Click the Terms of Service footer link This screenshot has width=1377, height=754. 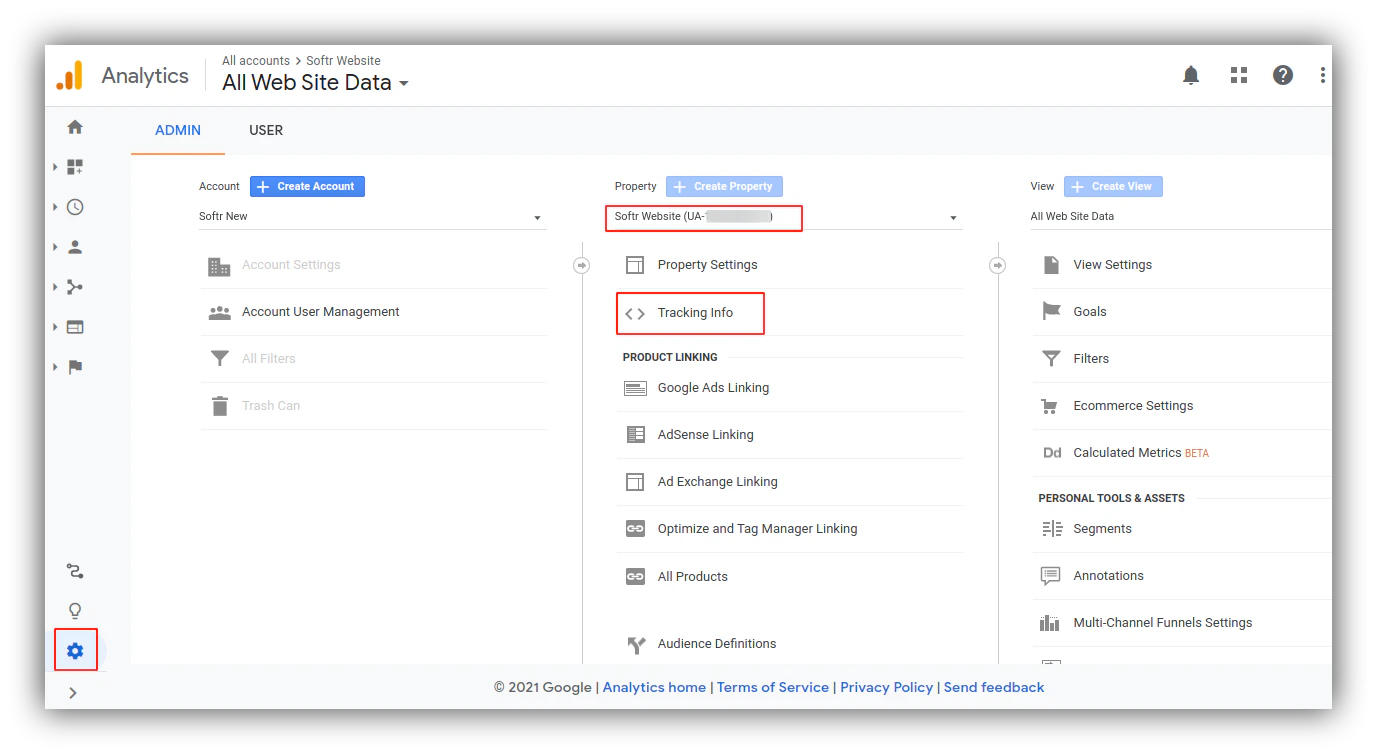click(x=773, y=687)
